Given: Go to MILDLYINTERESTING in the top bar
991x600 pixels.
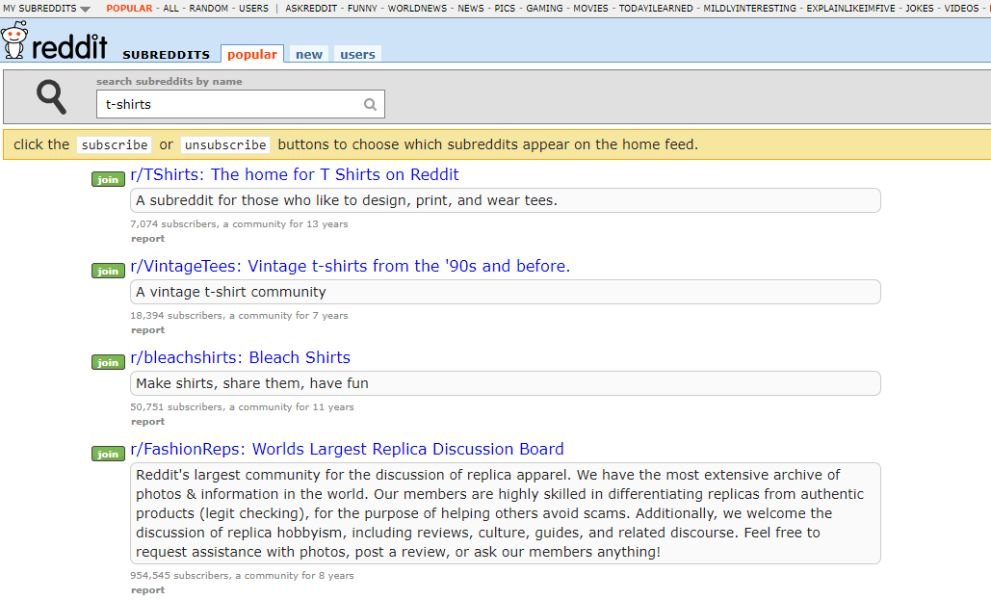Looking at the screenshot, I should point(750,8).
